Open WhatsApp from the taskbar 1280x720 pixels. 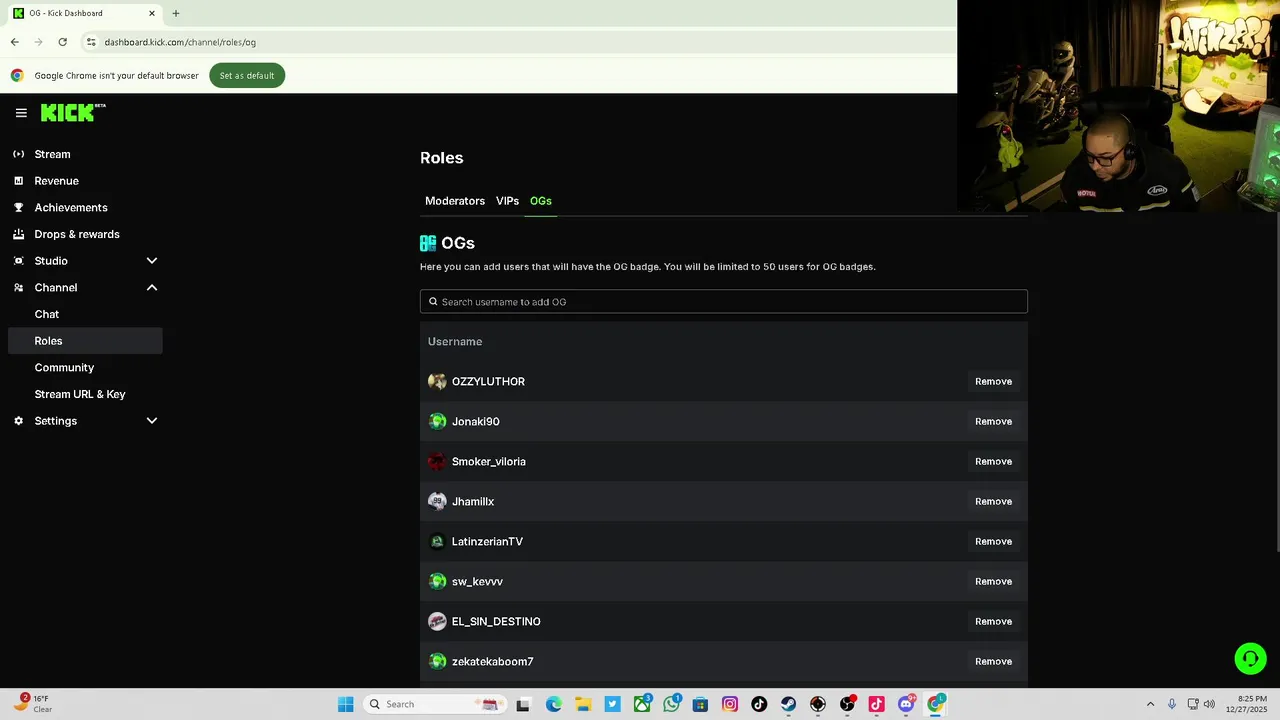(x=671, y=704)
